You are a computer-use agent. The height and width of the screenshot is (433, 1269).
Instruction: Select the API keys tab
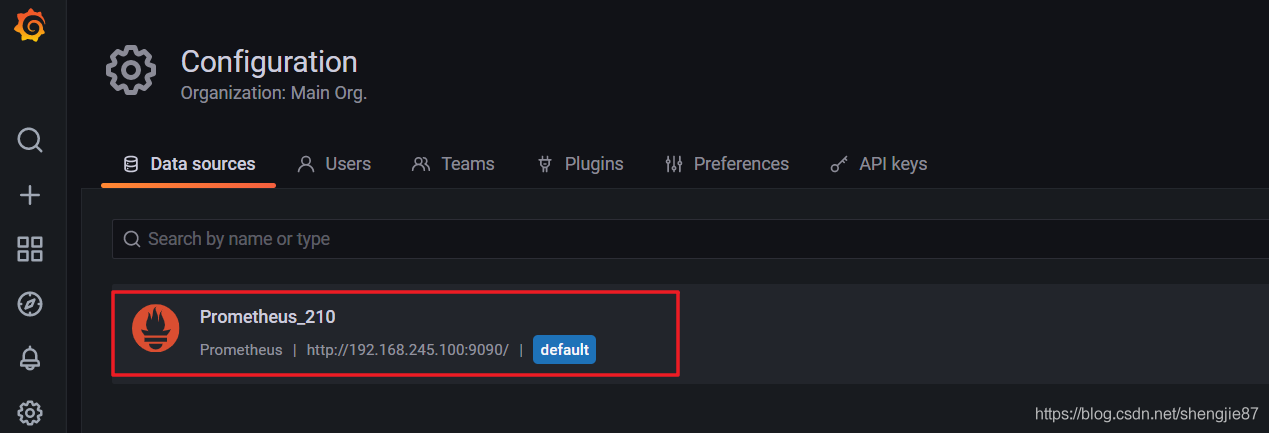(879, 164)
